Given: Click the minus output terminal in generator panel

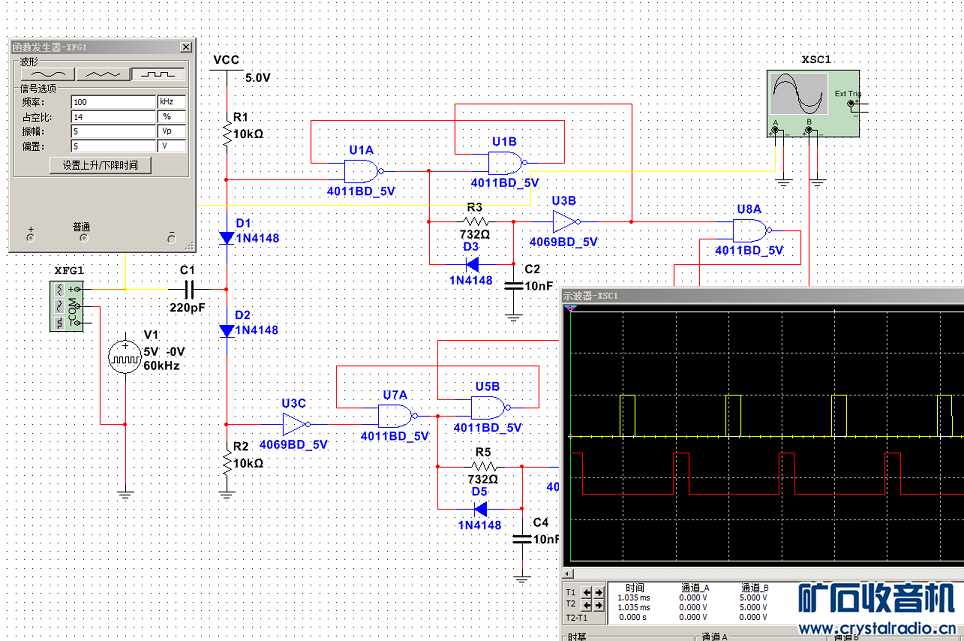Looking at the screenshot, I should (171, 237).
